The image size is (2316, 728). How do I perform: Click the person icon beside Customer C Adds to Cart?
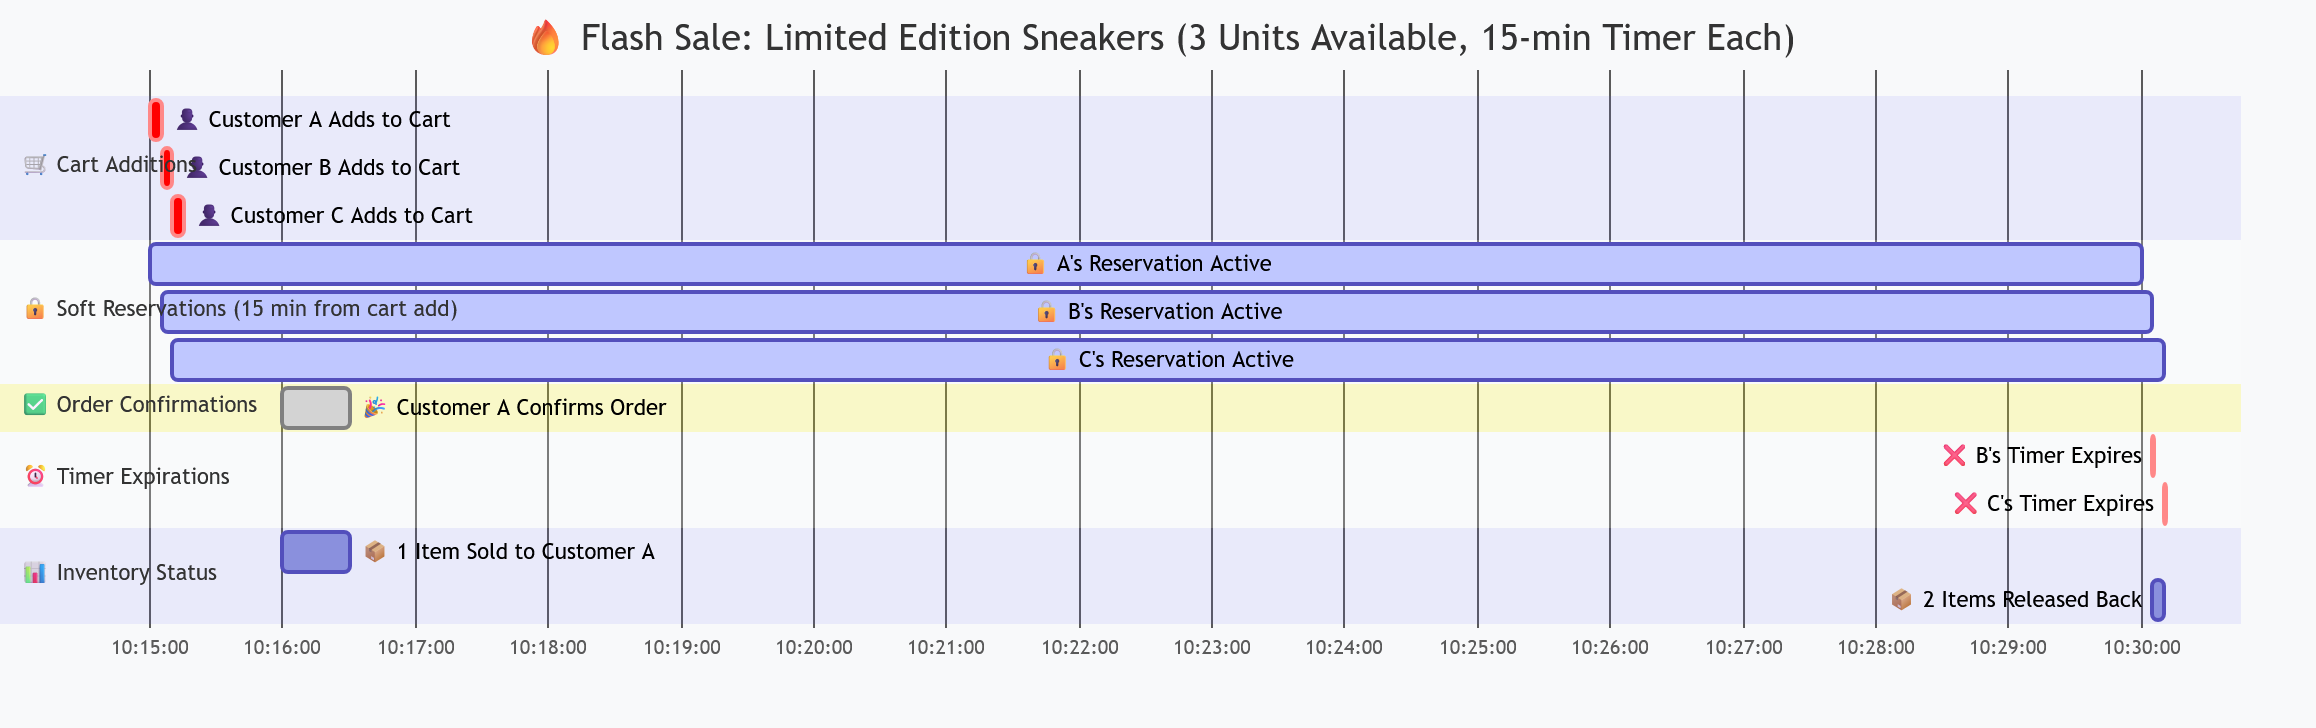pyautogui.click(x=209, y=216)
